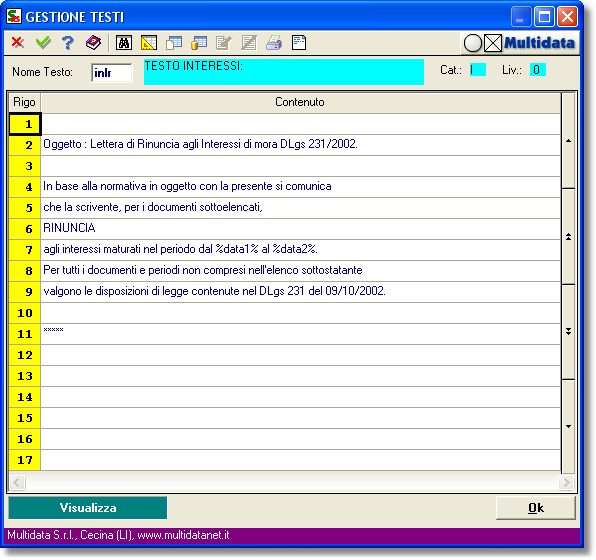Open help with blue question mark
Viewport: 596px width, 560px height.
68,43
